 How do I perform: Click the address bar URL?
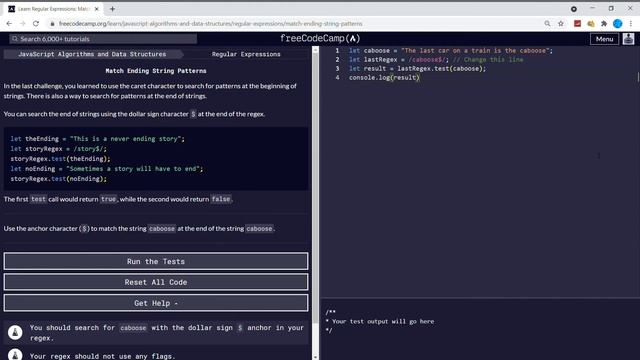point(211,24)
